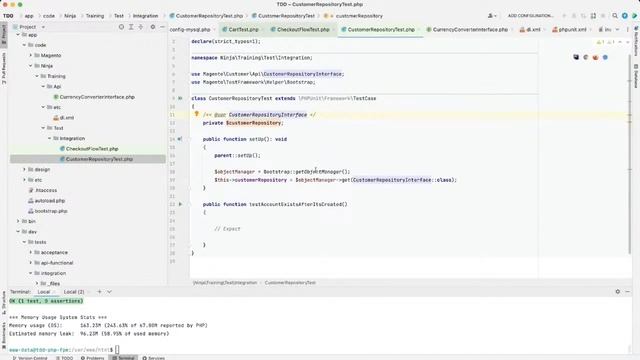This screenshot has width=640, height=360.
Task: Collapse the app folder in project tree
Action: (x=18, y=35)
